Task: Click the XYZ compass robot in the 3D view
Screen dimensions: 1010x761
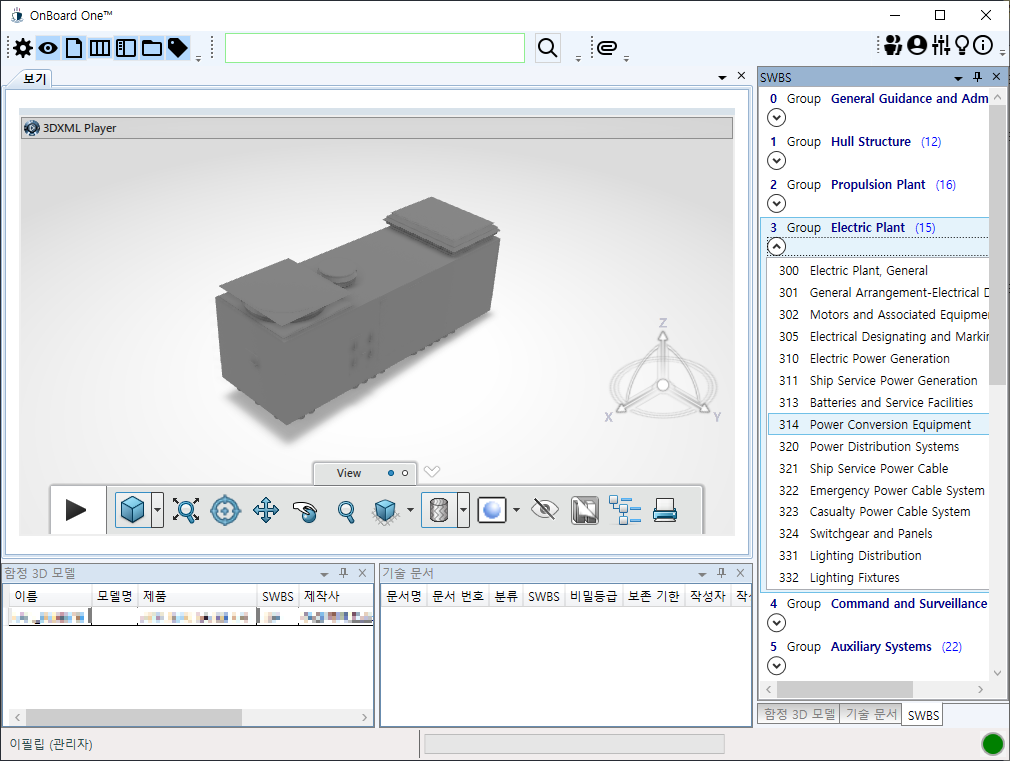Action: pos(663,374)
